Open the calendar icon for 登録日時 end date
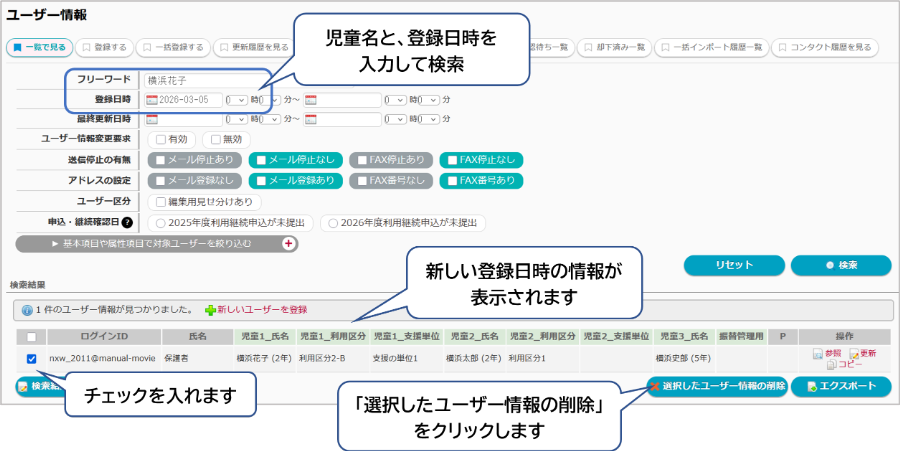The height and width of the screenshot is (451, 900). 311,100
